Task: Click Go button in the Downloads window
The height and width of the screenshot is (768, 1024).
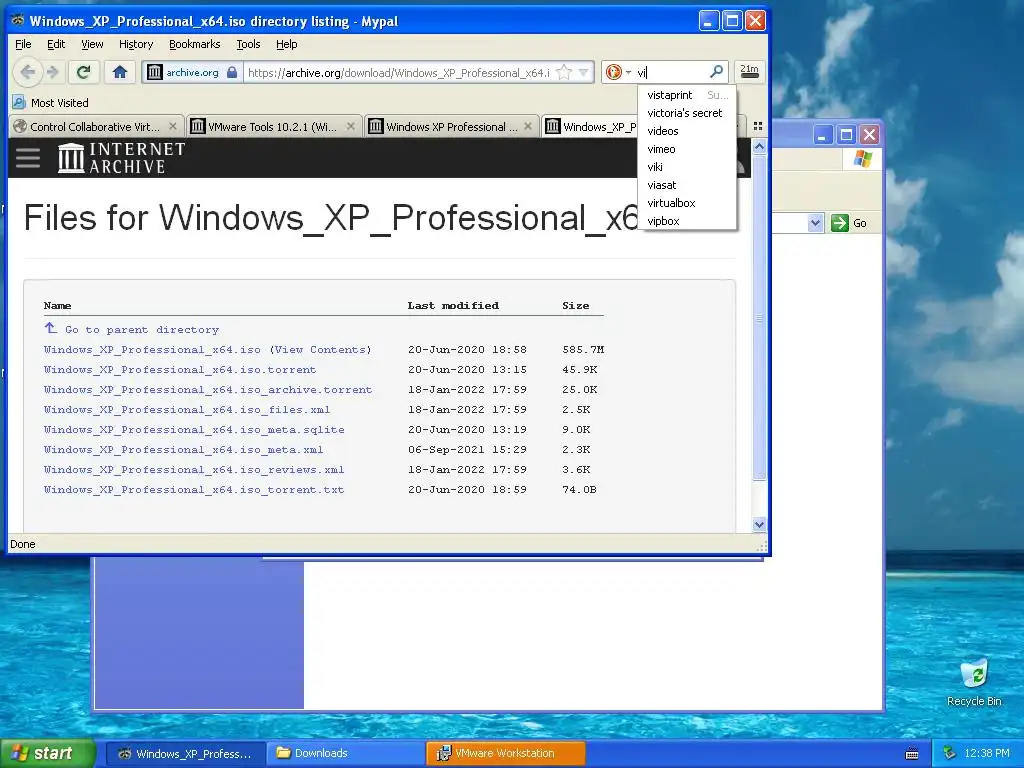Action: 849,223
